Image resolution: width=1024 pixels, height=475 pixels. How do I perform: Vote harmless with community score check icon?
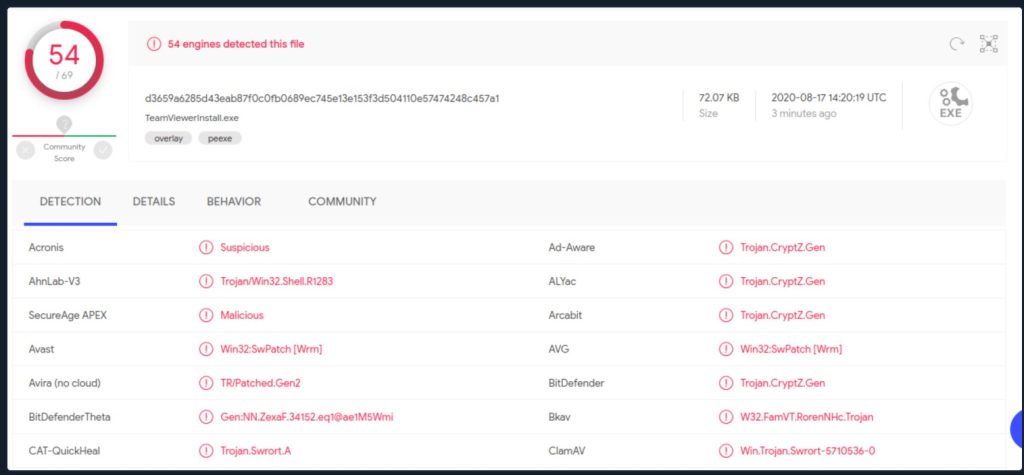click(x=103, y=150)
